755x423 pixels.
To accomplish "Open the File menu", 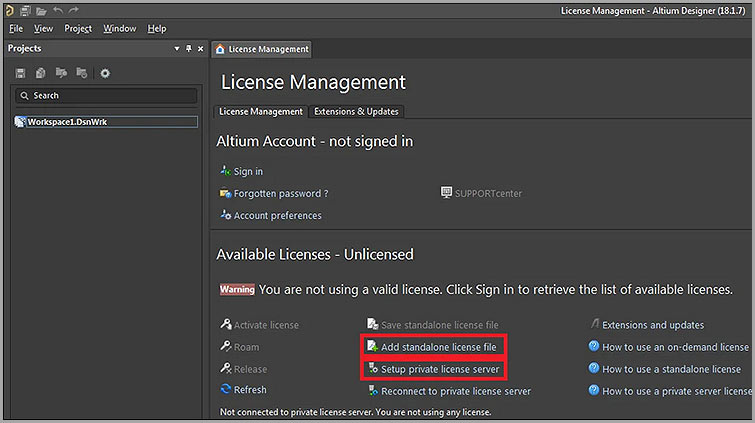I will 16,29.
